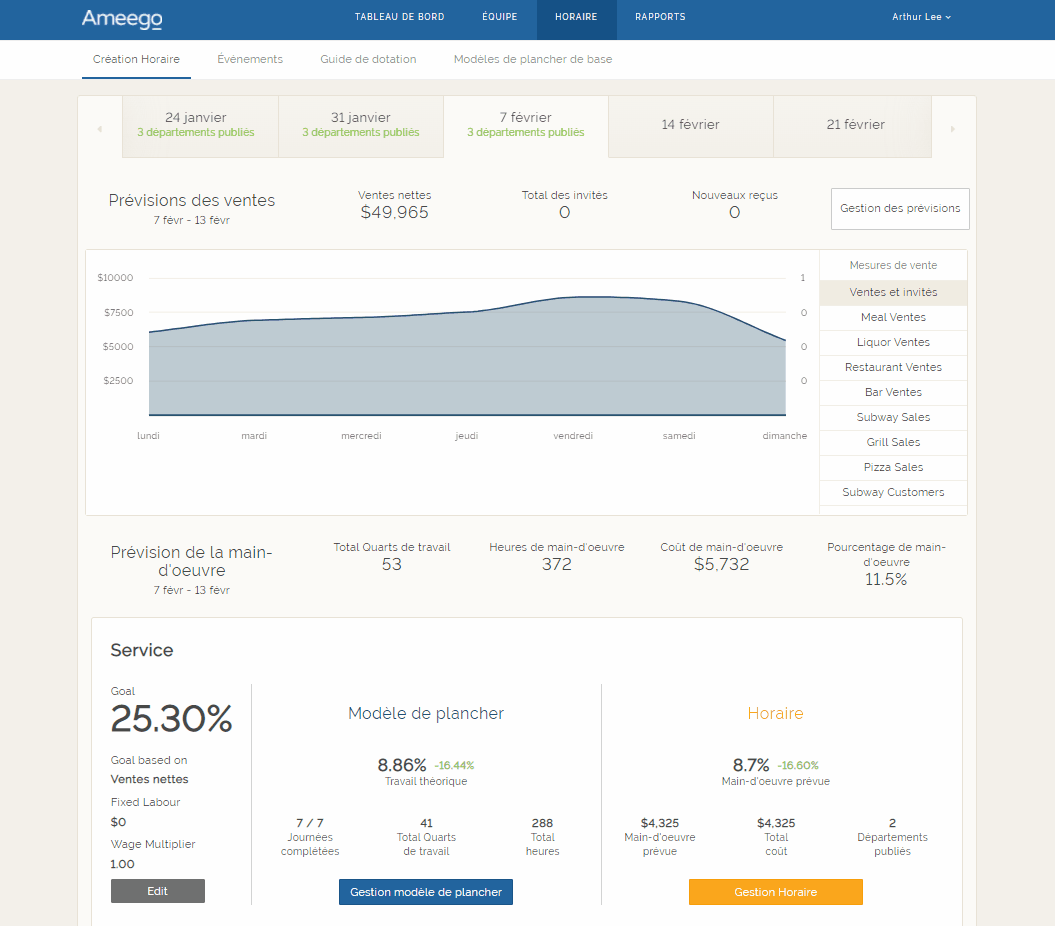Screen dimensions: 1055x926
Task: Go to previous weeks with left arrow
Action: point(99,129)
